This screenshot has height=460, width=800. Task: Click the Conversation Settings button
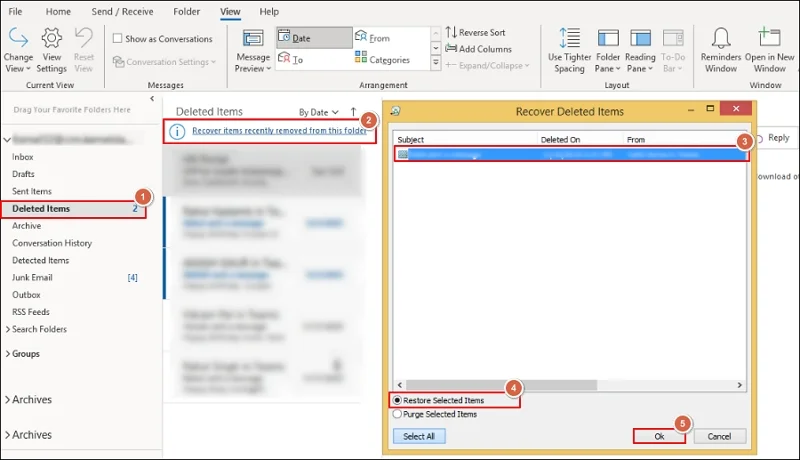coord(164,62)
